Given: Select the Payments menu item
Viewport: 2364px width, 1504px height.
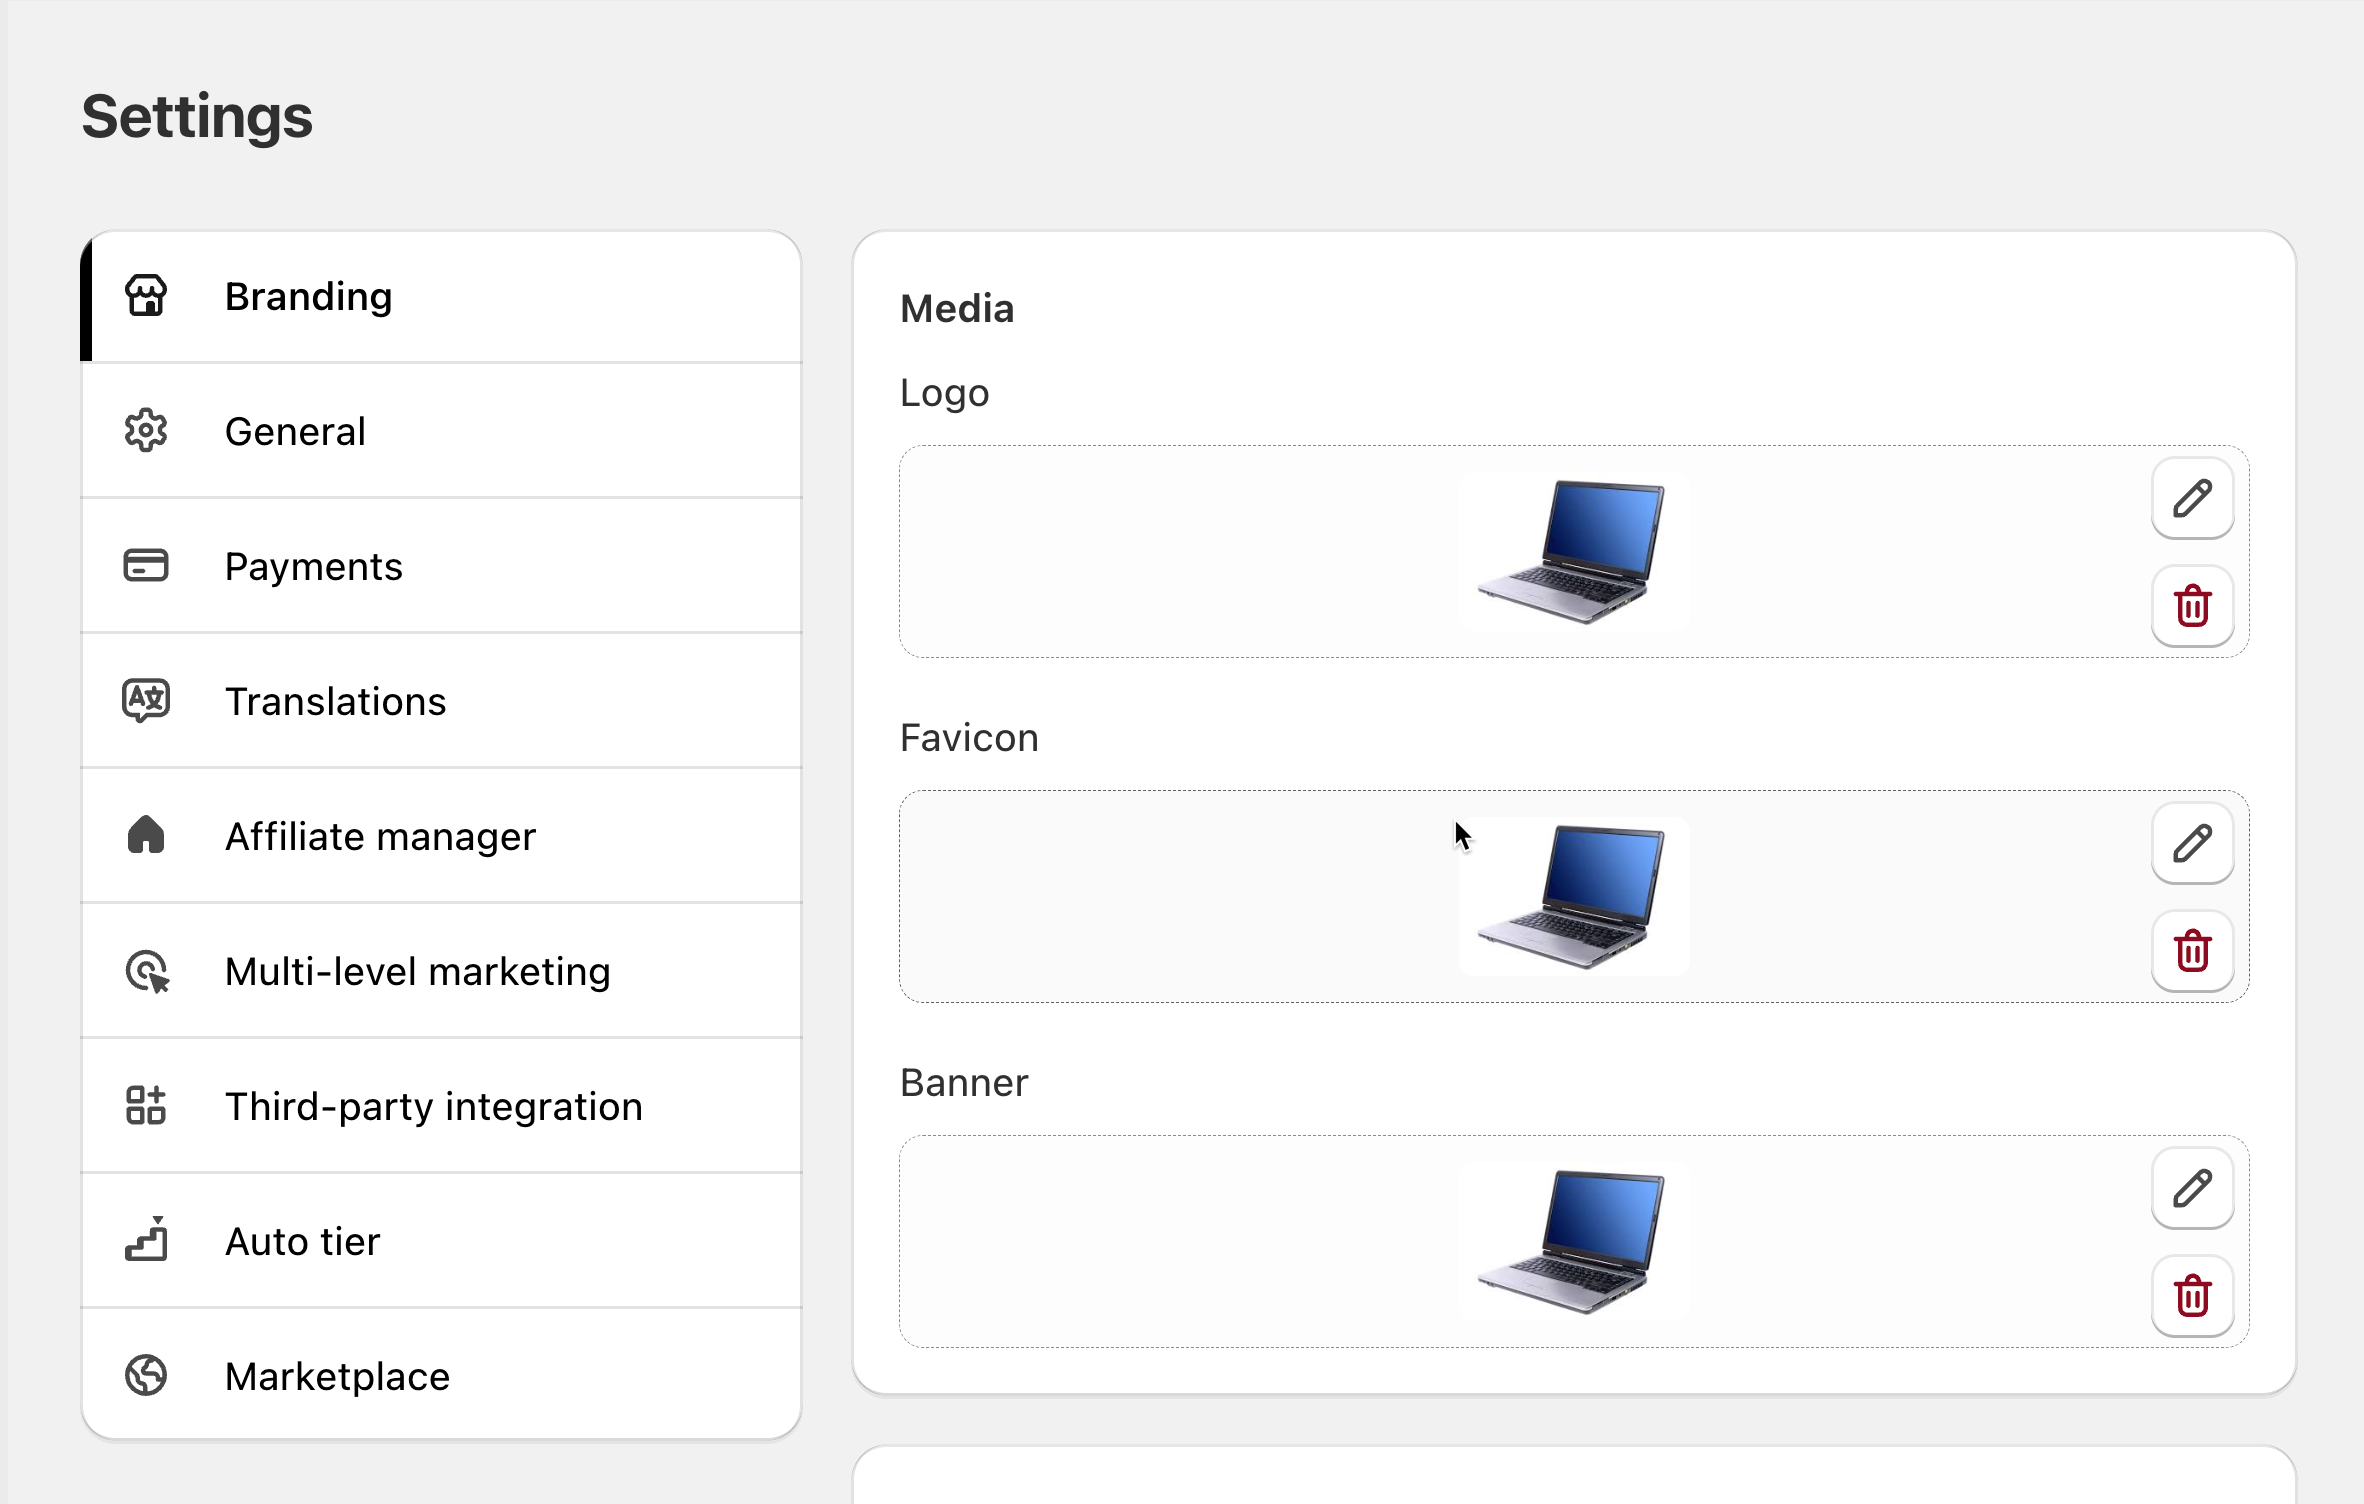Looking at the screenshot, I should coord(313,566).
